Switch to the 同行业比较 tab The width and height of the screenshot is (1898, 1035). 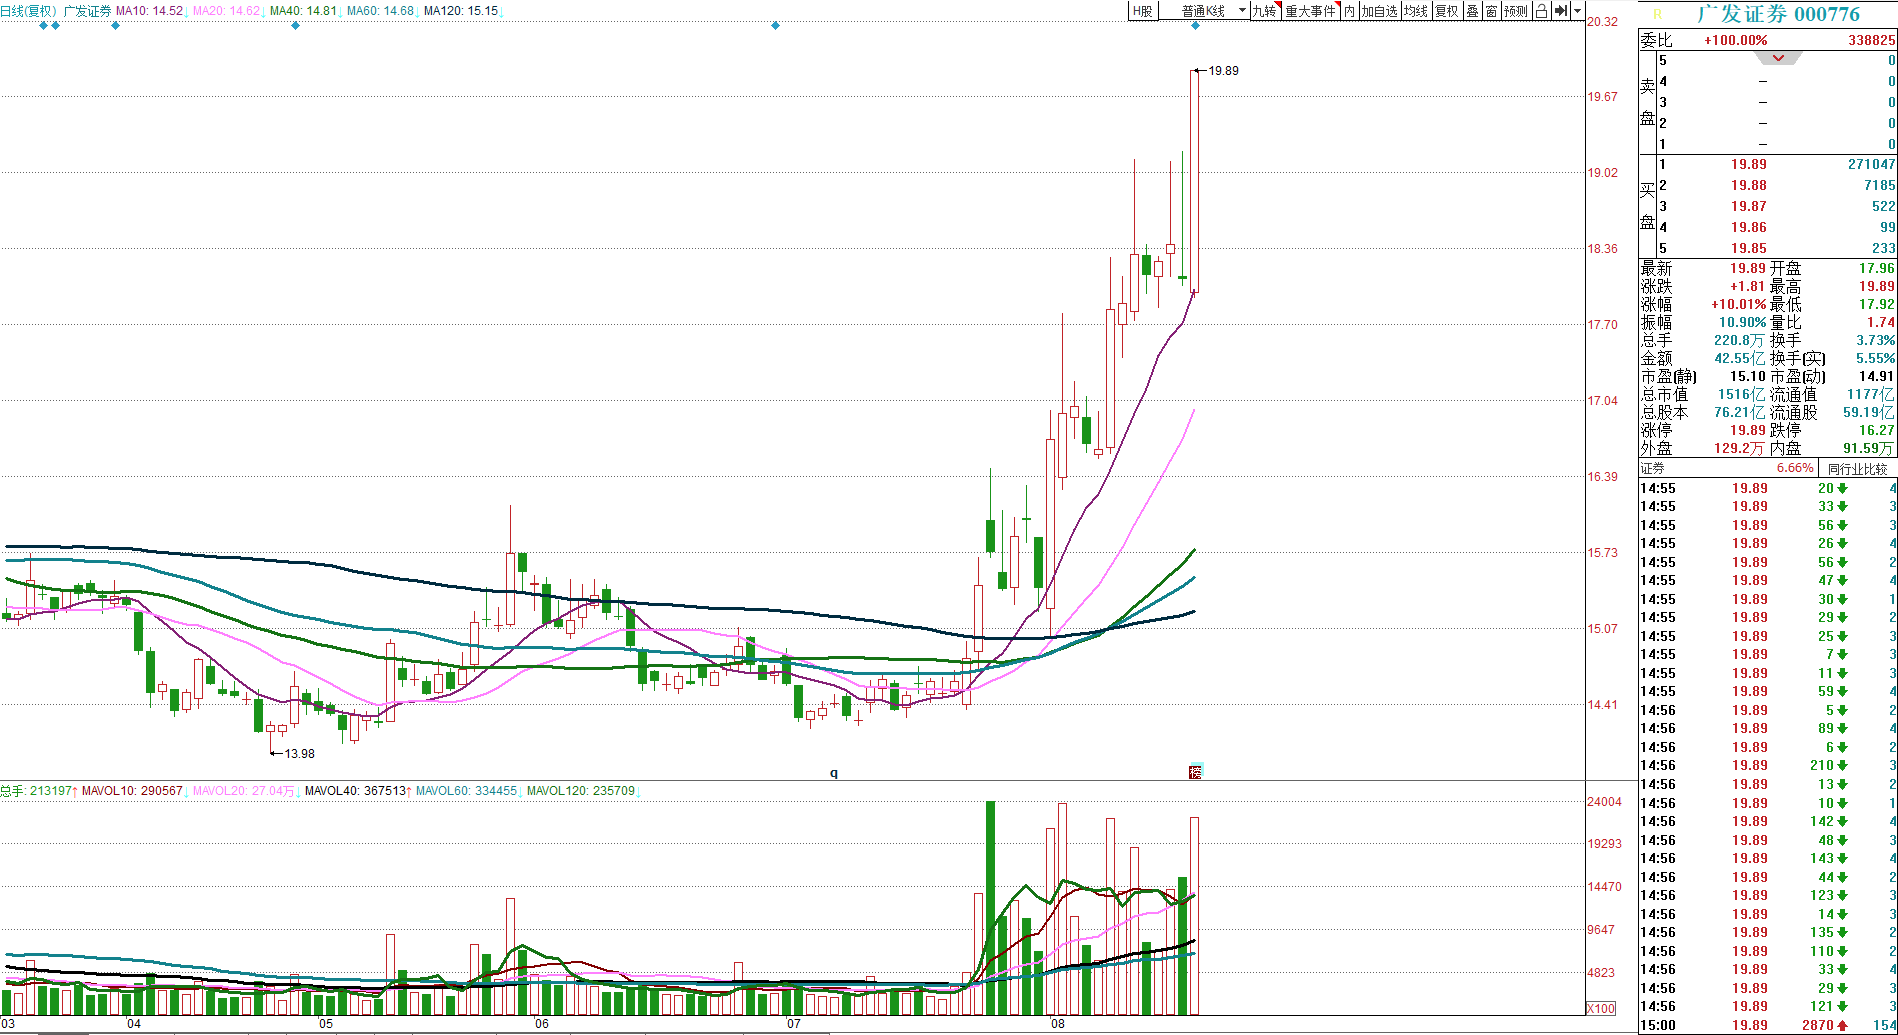[1857, 468]
